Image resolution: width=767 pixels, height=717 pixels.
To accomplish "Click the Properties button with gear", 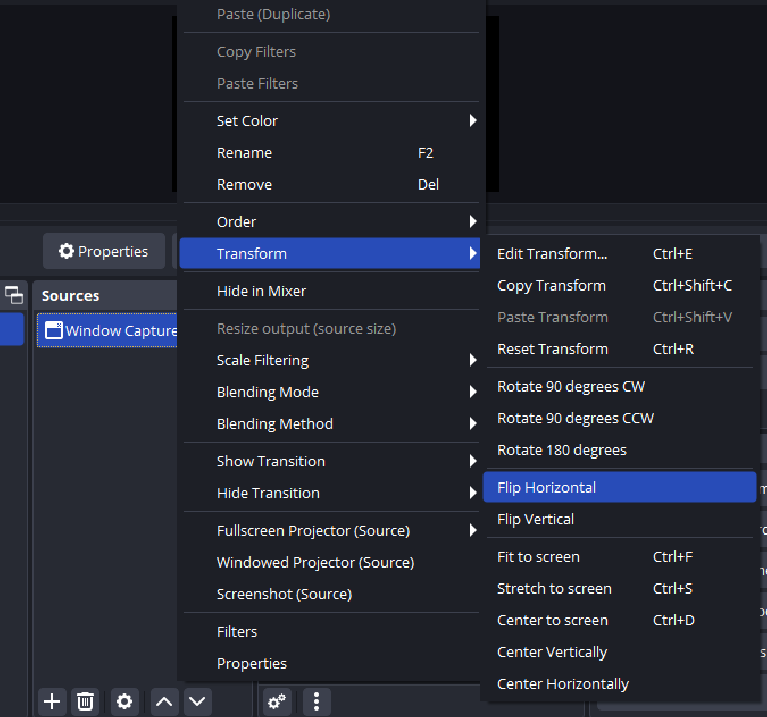I will coord(104,251).
